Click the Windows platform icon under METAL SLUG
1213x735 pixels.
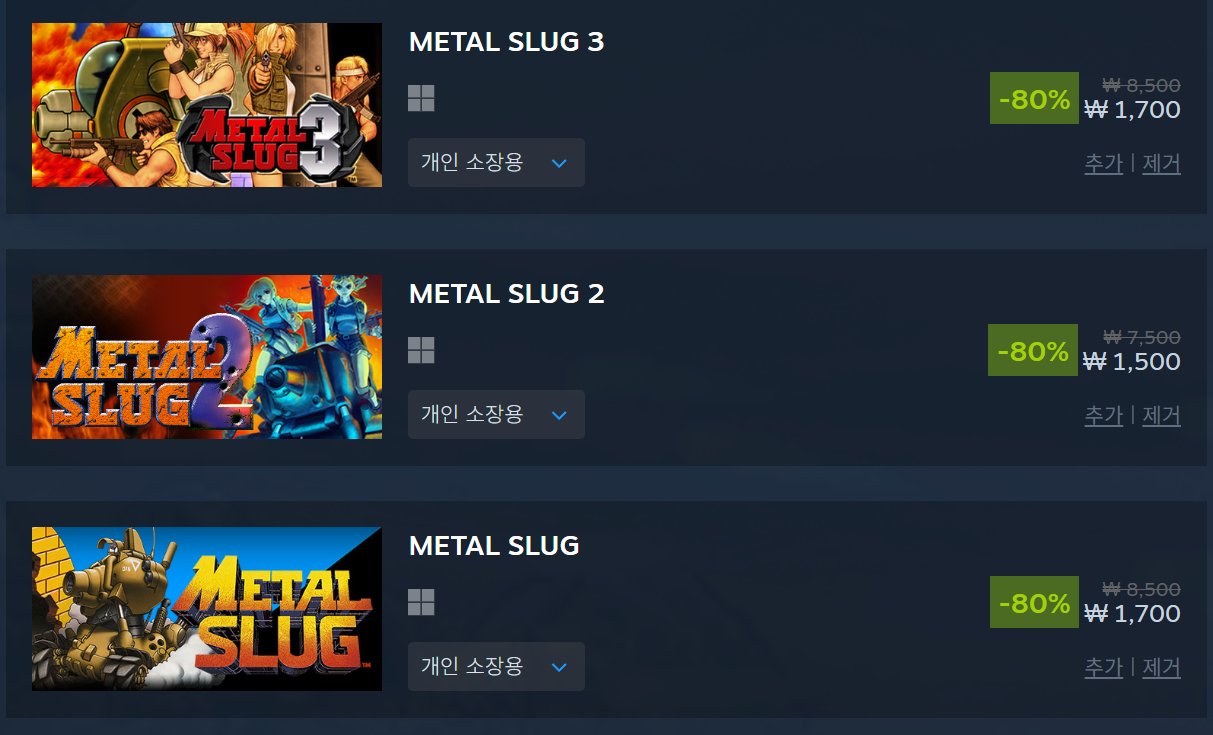coord(421,602)
